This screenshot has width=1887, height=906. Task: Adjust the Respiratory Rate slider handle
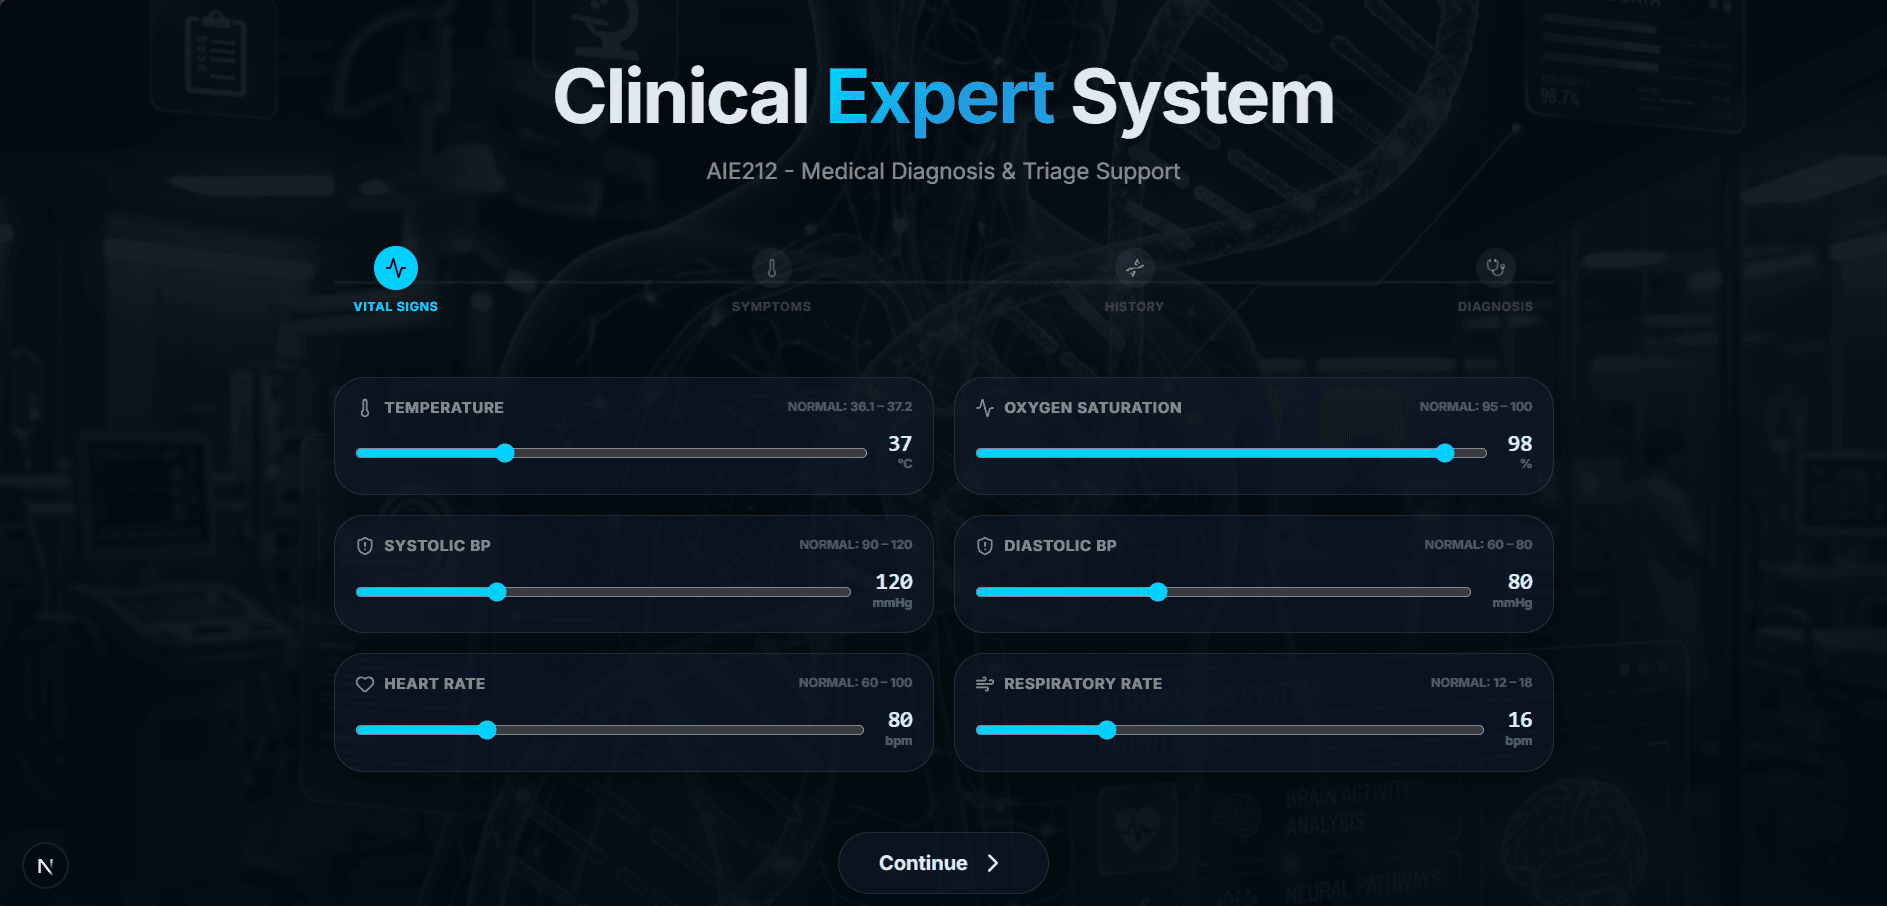1107,730
